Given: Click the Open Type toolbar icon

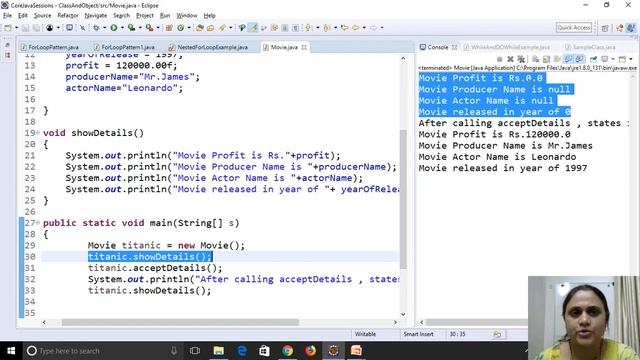Looking at the screenshot, I should [x=200, y=28].
